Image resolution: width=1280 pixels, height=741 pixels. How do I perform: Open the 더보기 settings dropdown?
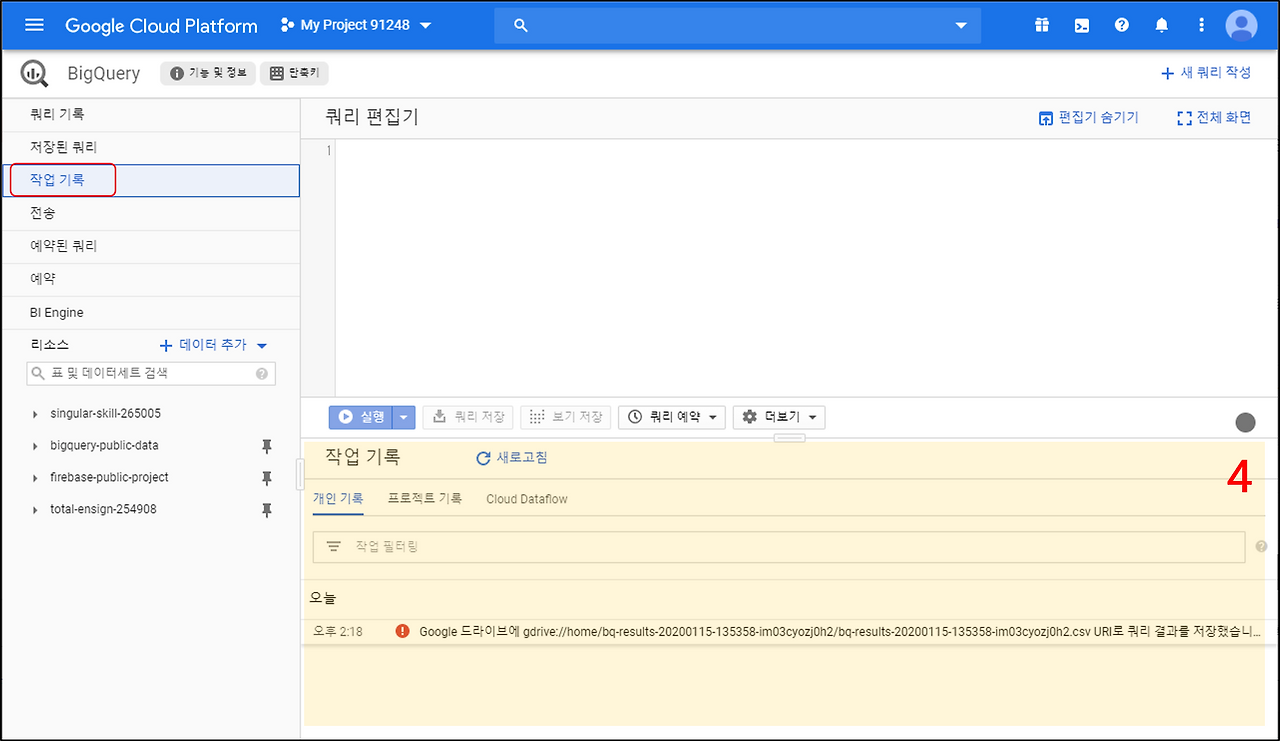[779, 417]
